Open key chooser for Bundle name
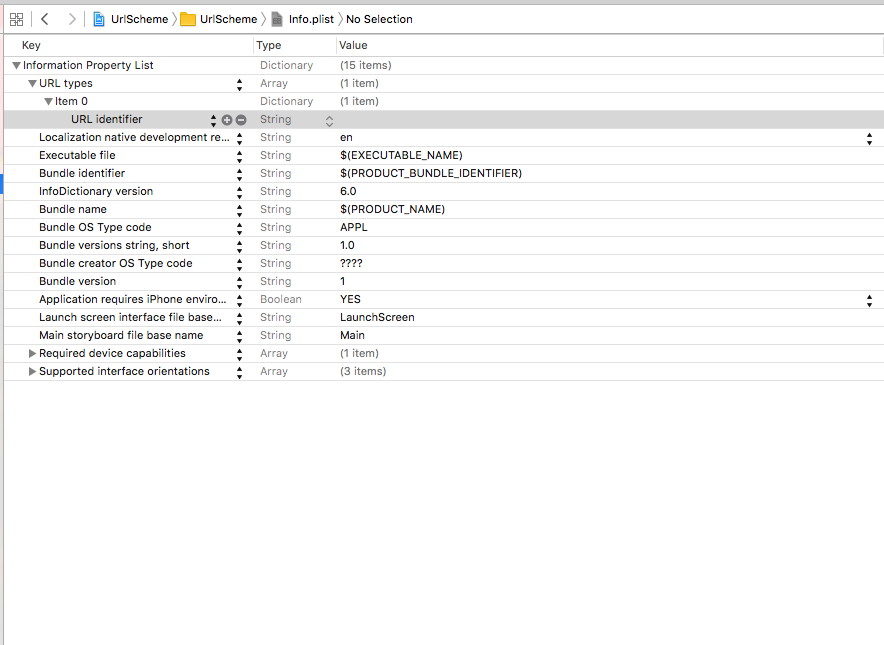884x645 pixels. [x=240, y=210]
